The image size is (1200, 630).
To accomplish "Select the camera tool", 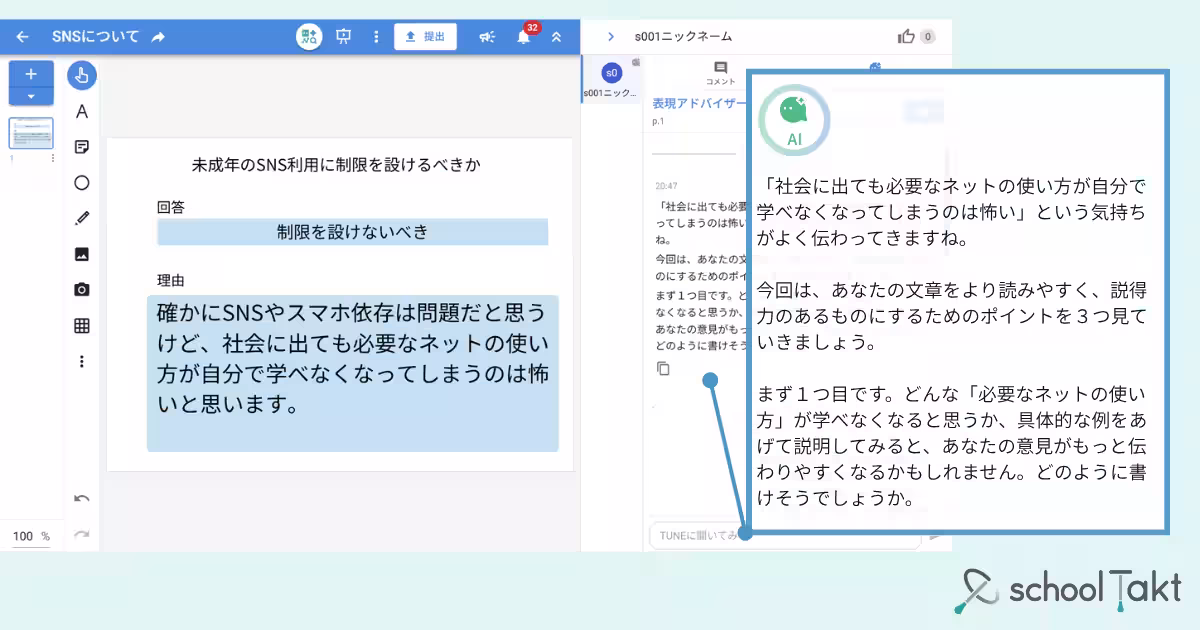I will 82,290.
